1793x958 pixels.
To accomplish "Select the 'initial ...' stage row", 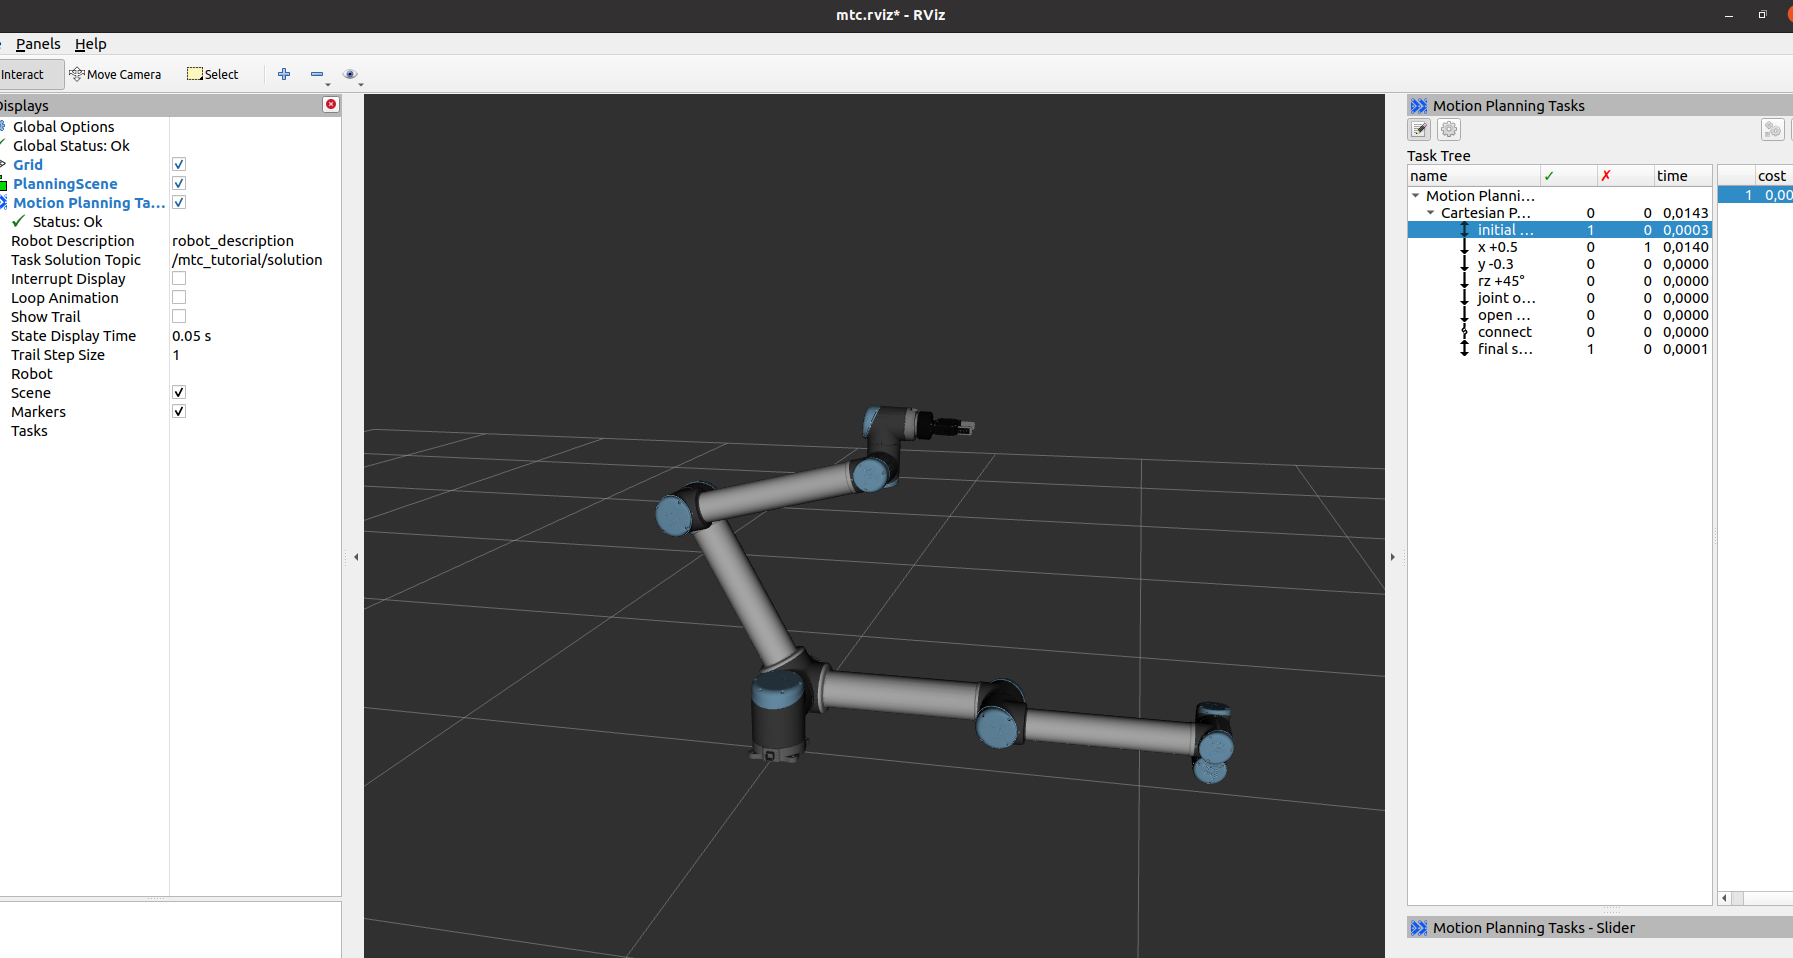I will point(1560,230).
